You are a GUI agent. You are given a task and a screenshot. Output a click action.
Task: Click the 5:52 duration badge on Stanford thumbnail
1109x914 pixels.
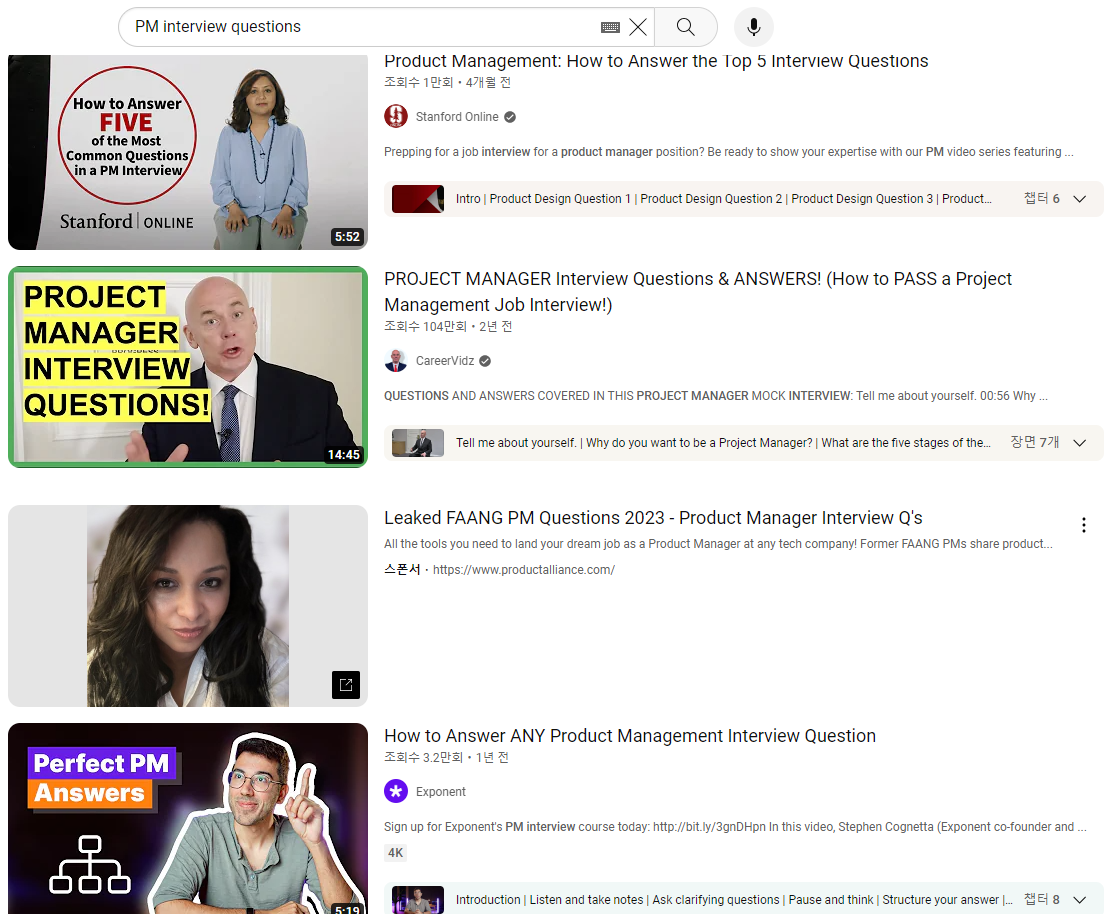tap(347, 236)
